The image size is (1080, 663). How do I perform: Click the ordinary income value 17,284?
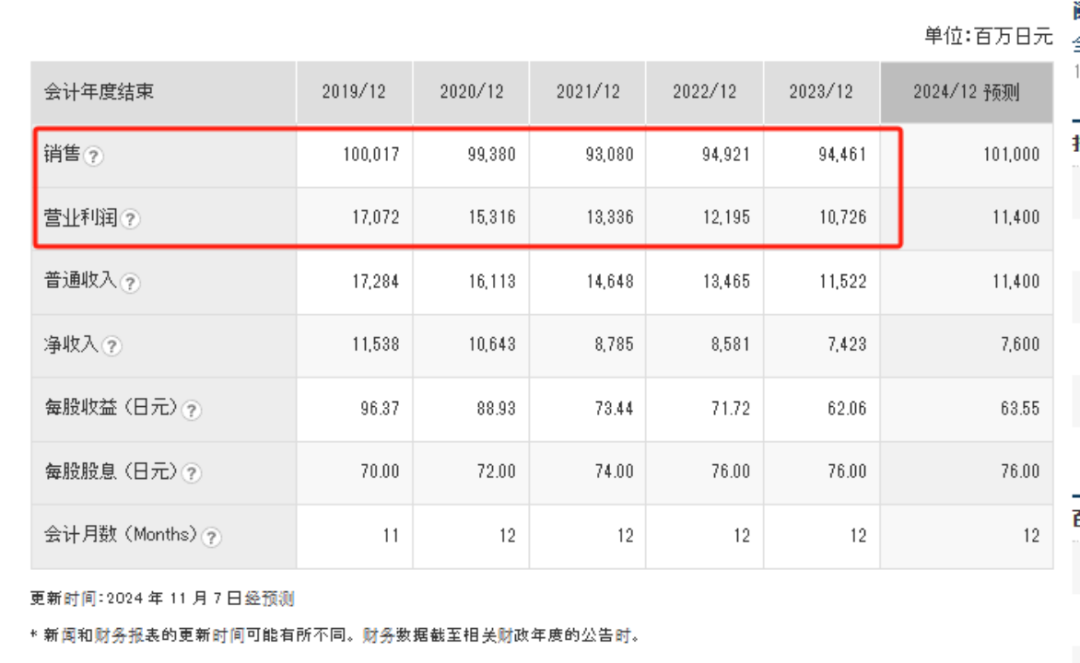coord(375,282)
